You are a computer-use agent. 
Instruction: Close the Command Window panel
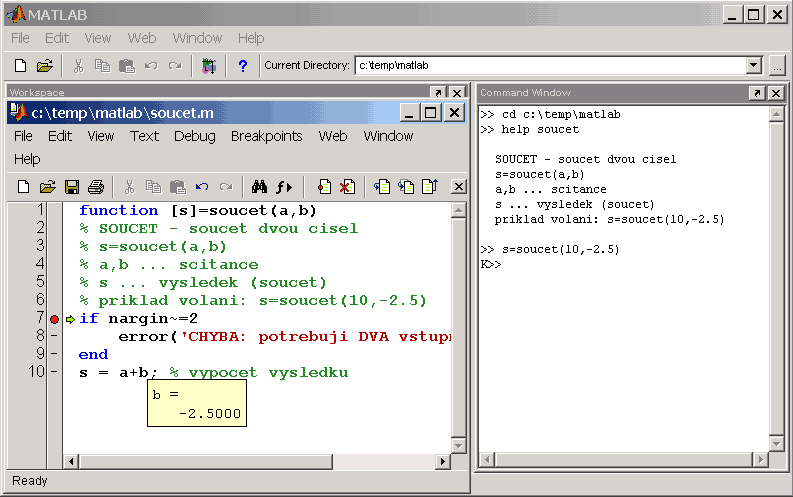click(775, 93)
